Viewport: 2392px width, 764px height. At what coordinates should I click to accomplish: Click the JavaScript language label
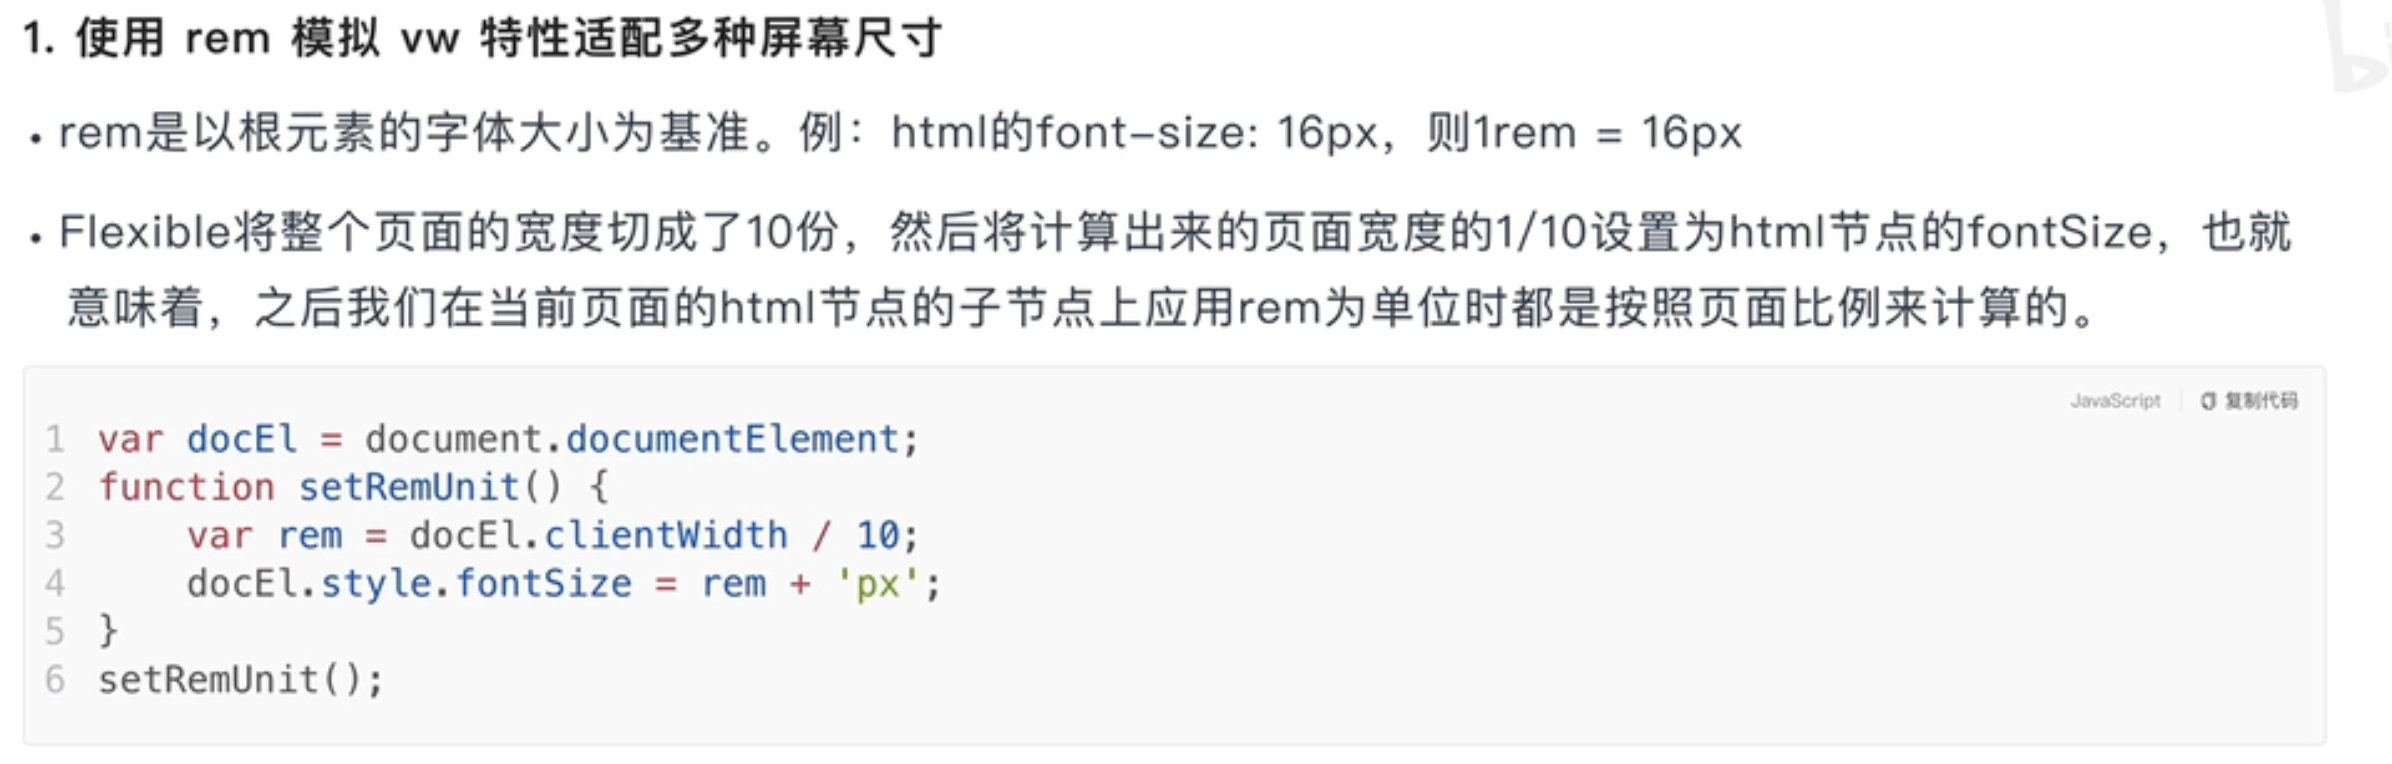point(2115,401)
